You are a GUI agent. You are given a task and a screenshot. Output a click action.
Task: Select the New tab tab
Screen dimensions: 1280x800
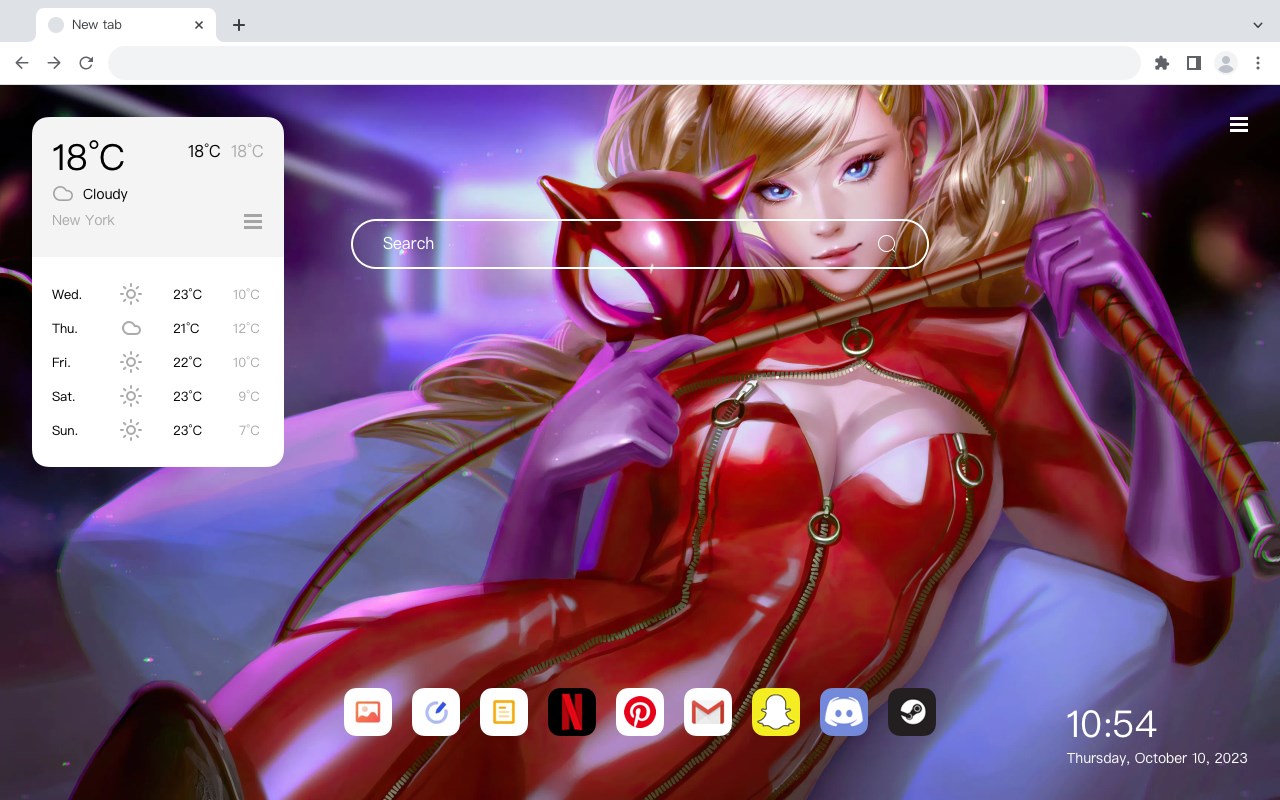coord(126,25)
